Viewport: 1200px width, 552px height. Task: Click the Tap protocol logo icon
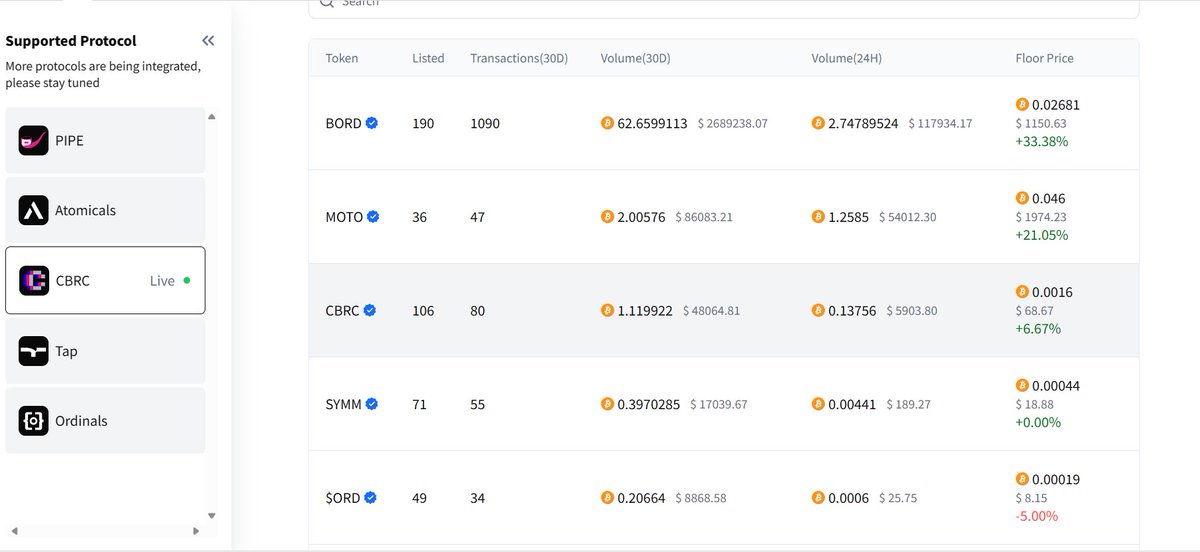34,351
